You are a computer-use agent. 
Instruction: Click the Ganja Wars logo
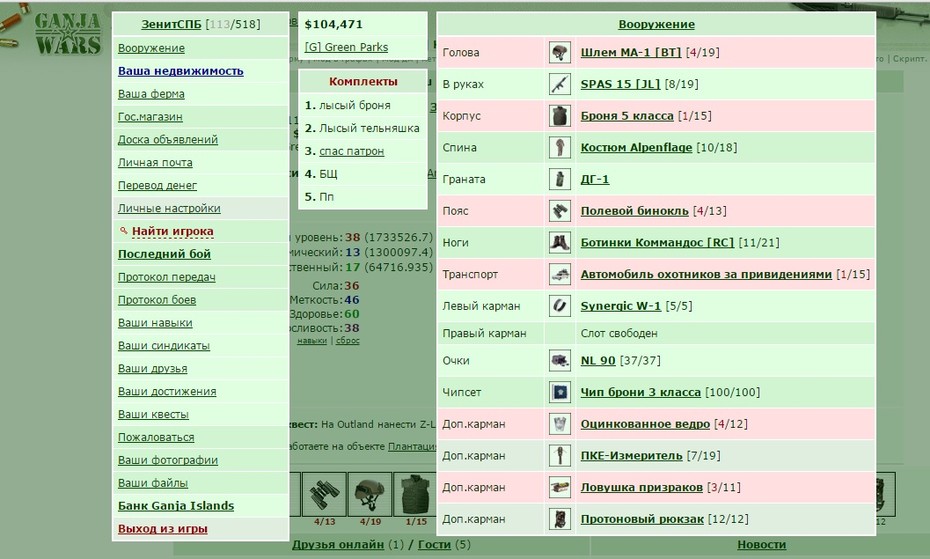pyautogui.click(x=68, y=34)
